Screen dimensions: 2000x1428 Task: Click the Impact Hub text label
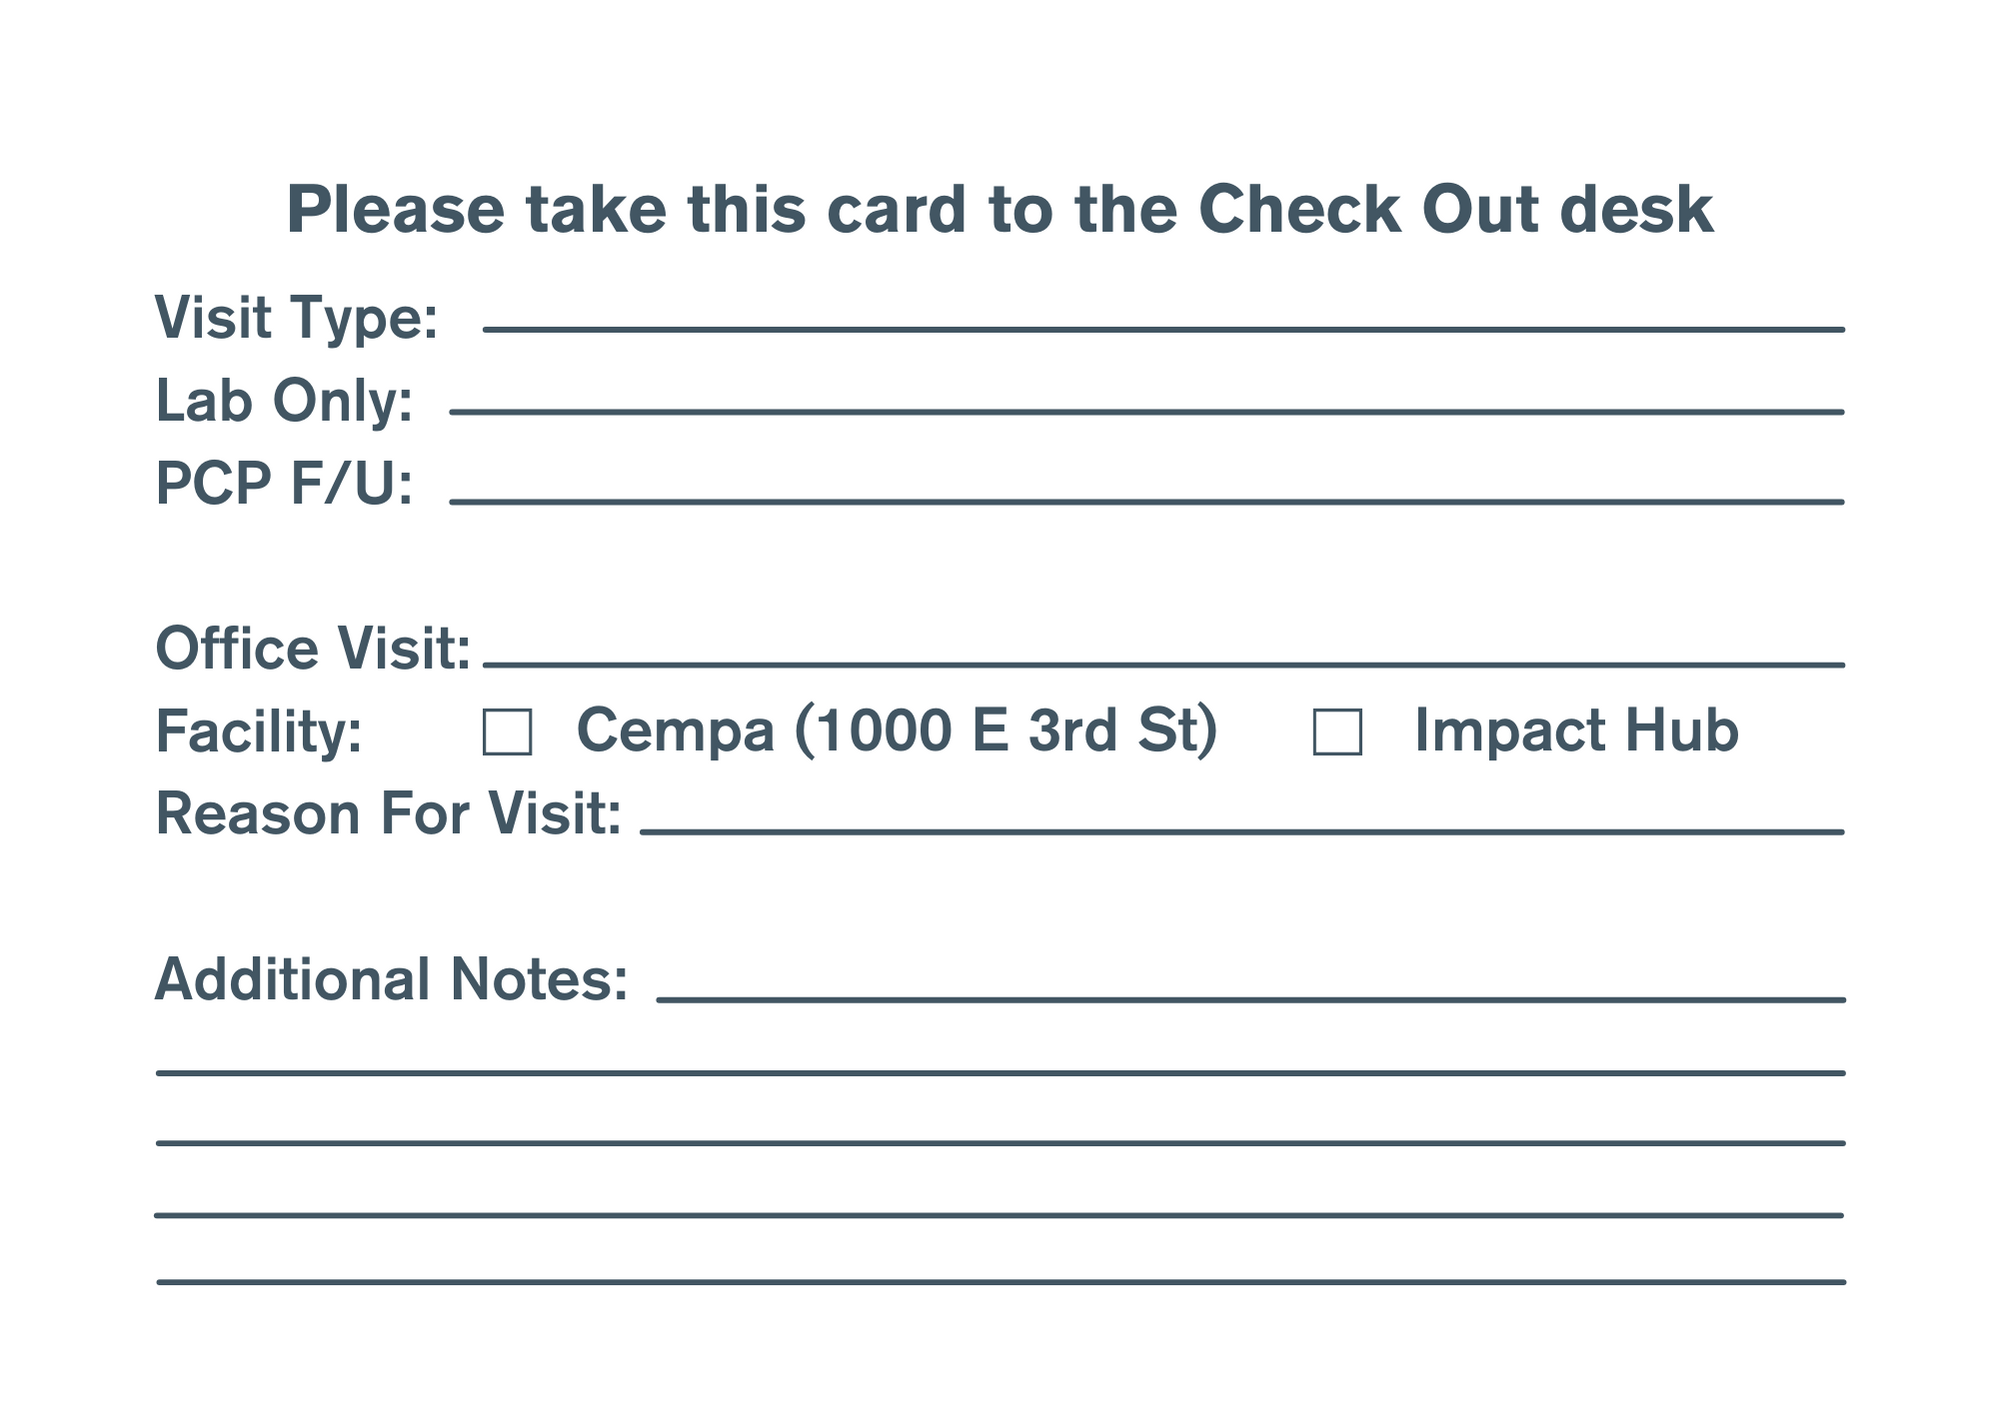tap(1576, 730)
